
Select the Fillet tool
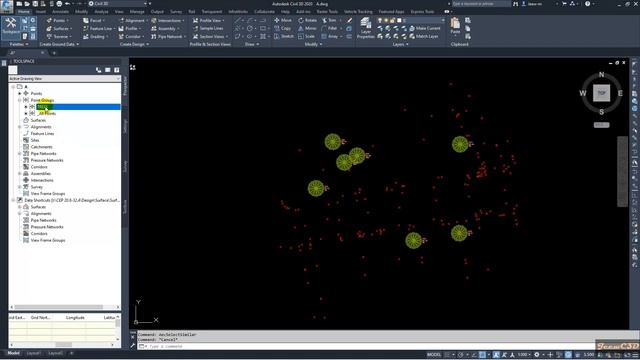[x=330, y=29]
